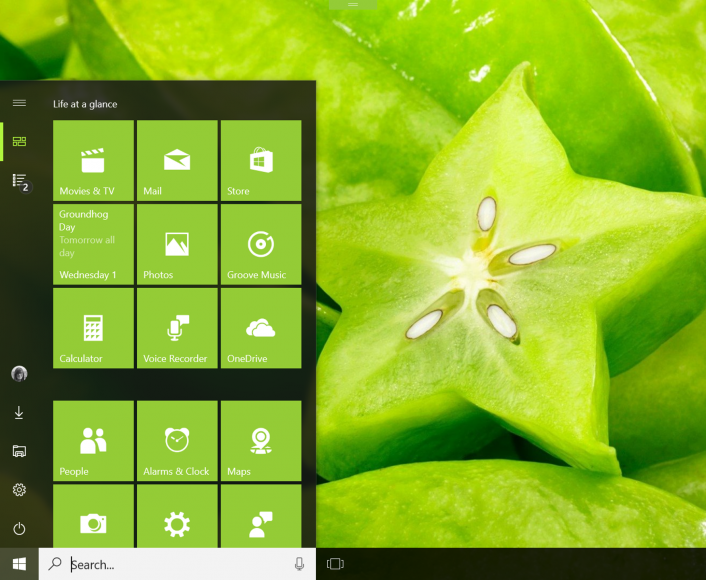Launch Groove Music tile

tap(261, 244)
